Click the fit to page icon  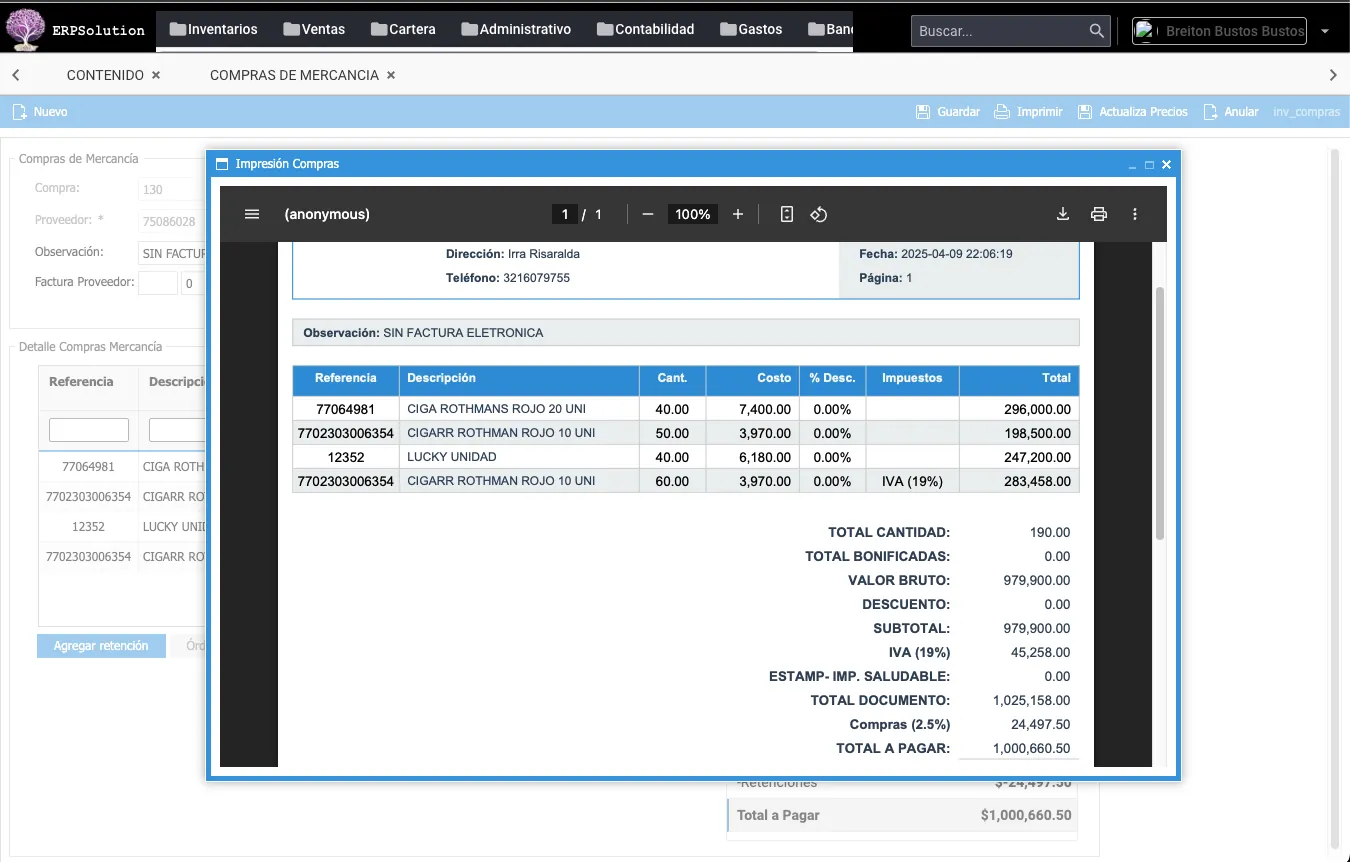(787, 214)
